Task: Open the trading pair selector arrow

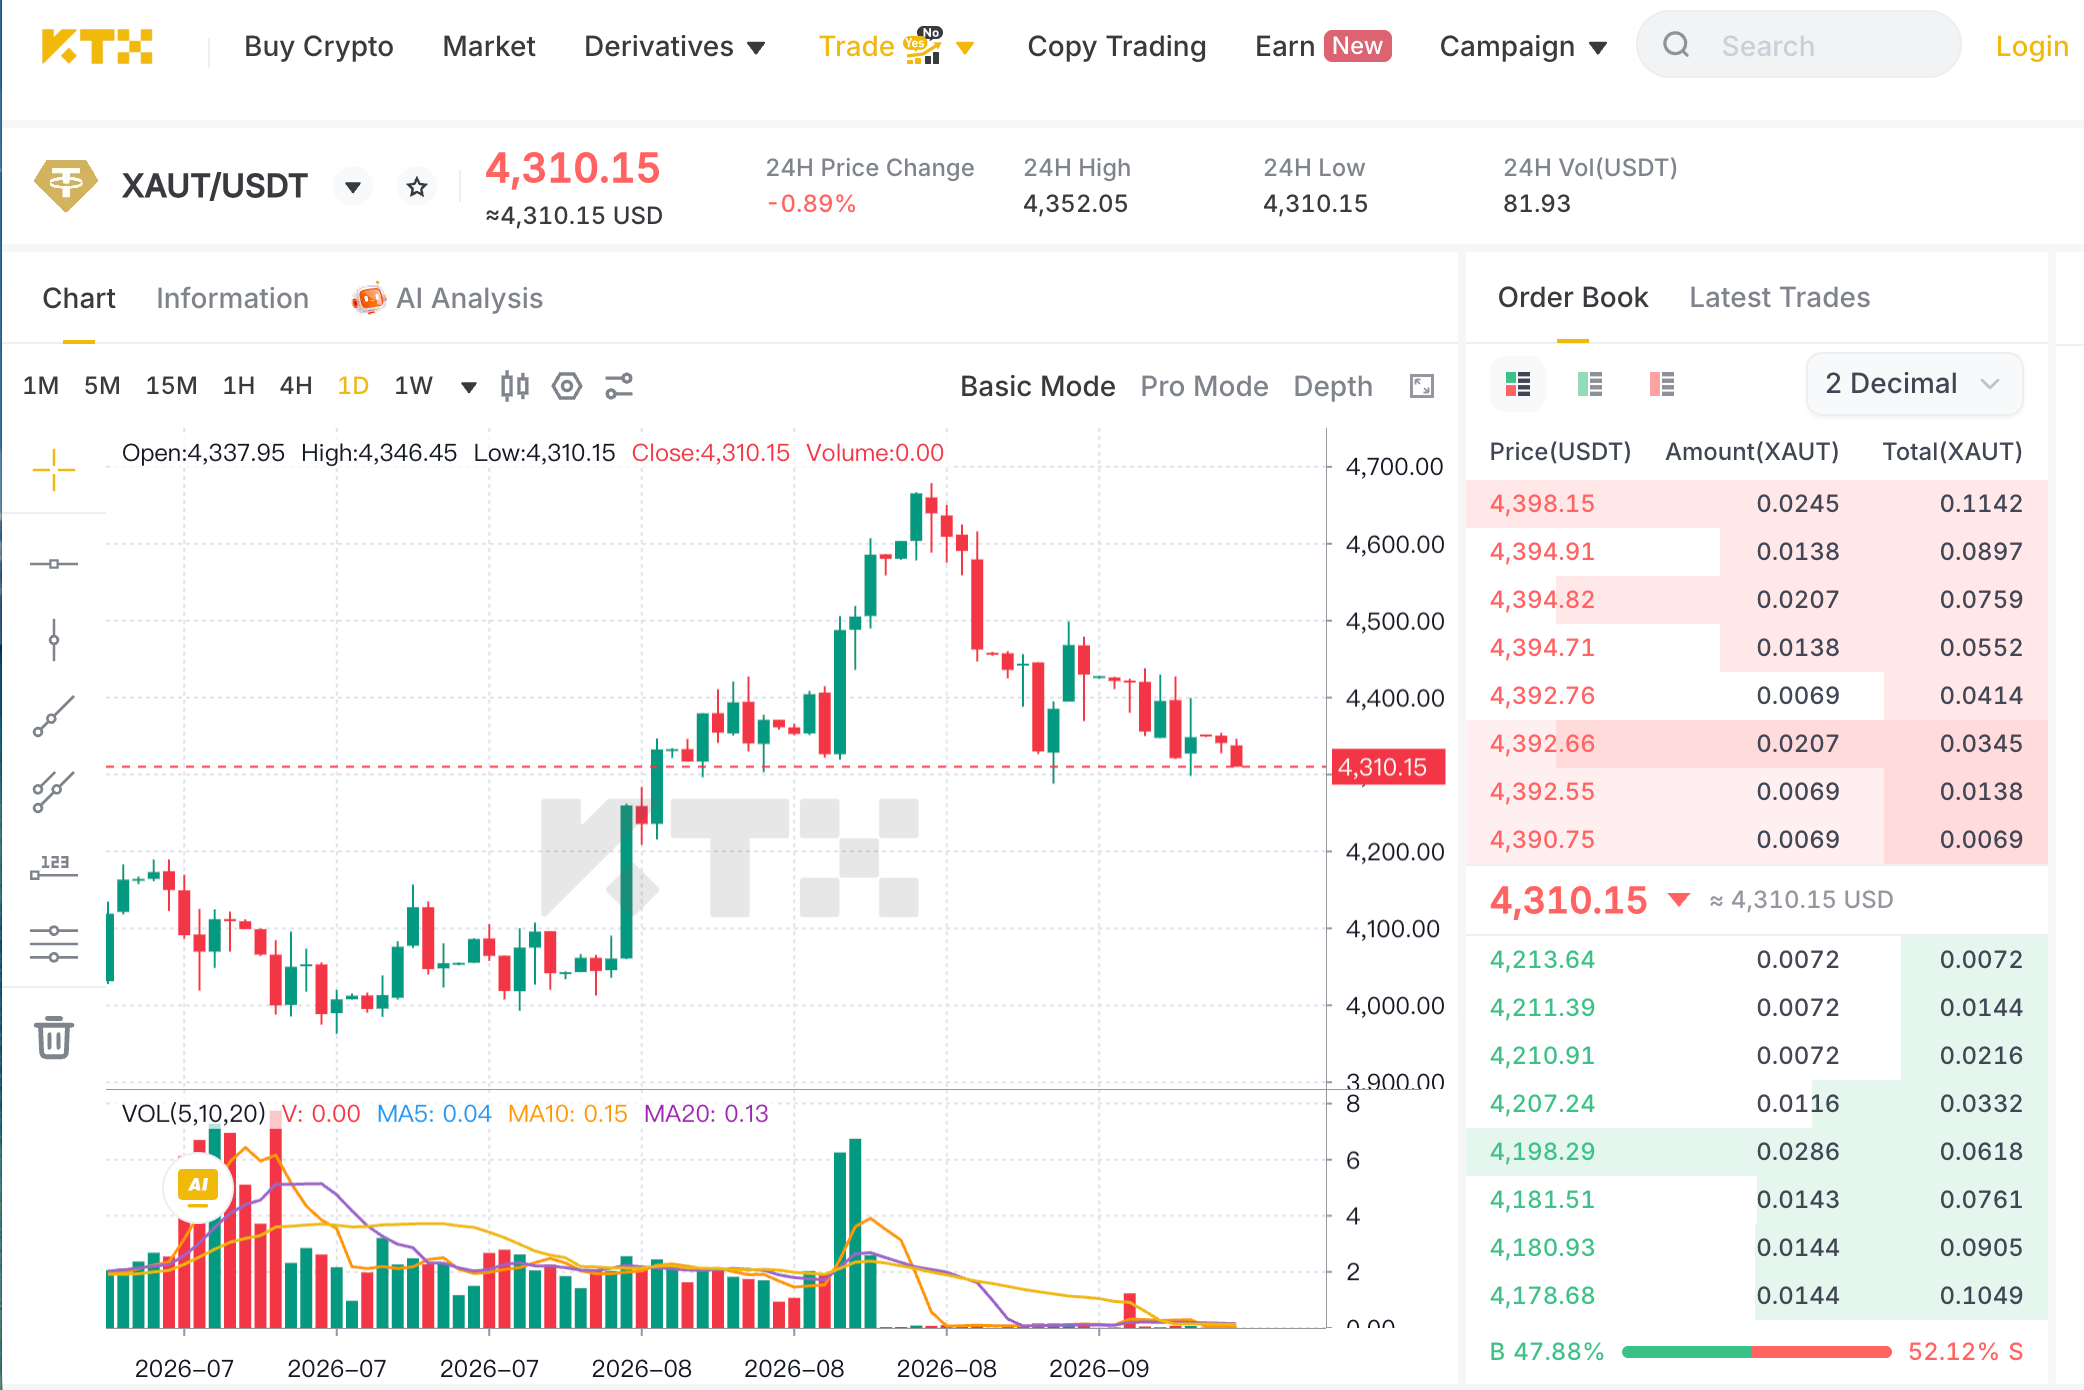Action: pyautogui.click(x=352, y=186)
